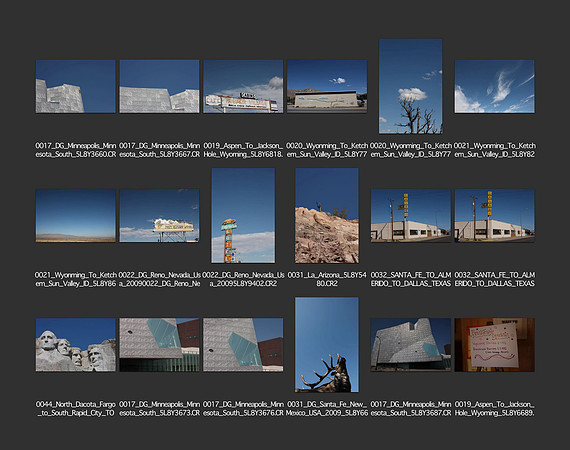Click the caption ending 5L8Y3676.CR
The image size is (570, 450).
pos(243,409)
